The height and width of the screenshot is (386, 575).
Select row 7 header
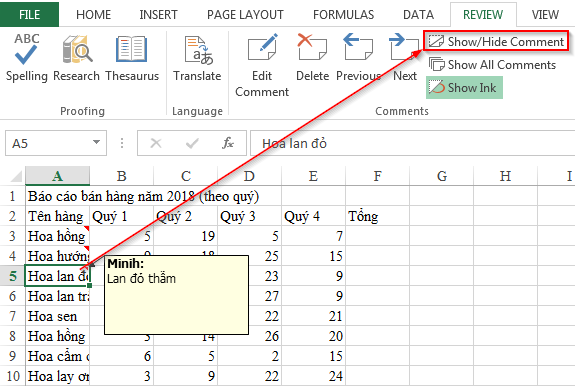click(12, 316)
